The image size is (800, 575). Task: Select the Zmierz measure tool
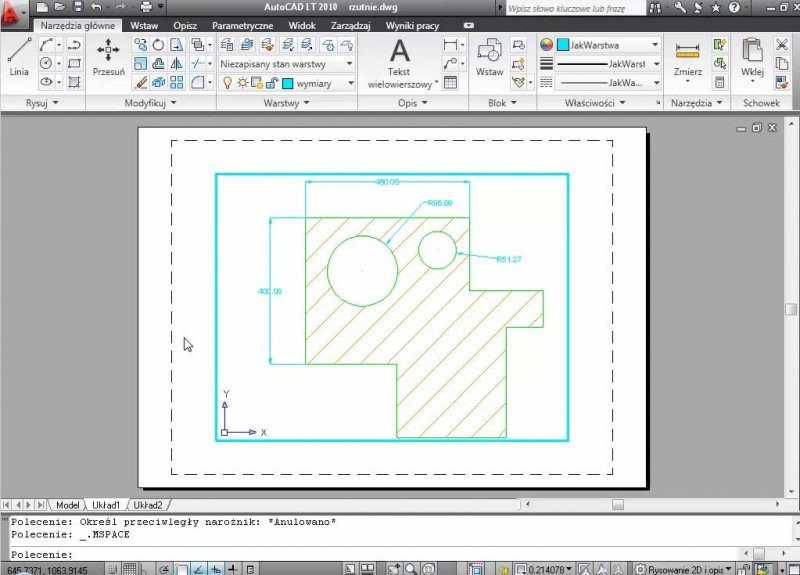tap(687, 56)
